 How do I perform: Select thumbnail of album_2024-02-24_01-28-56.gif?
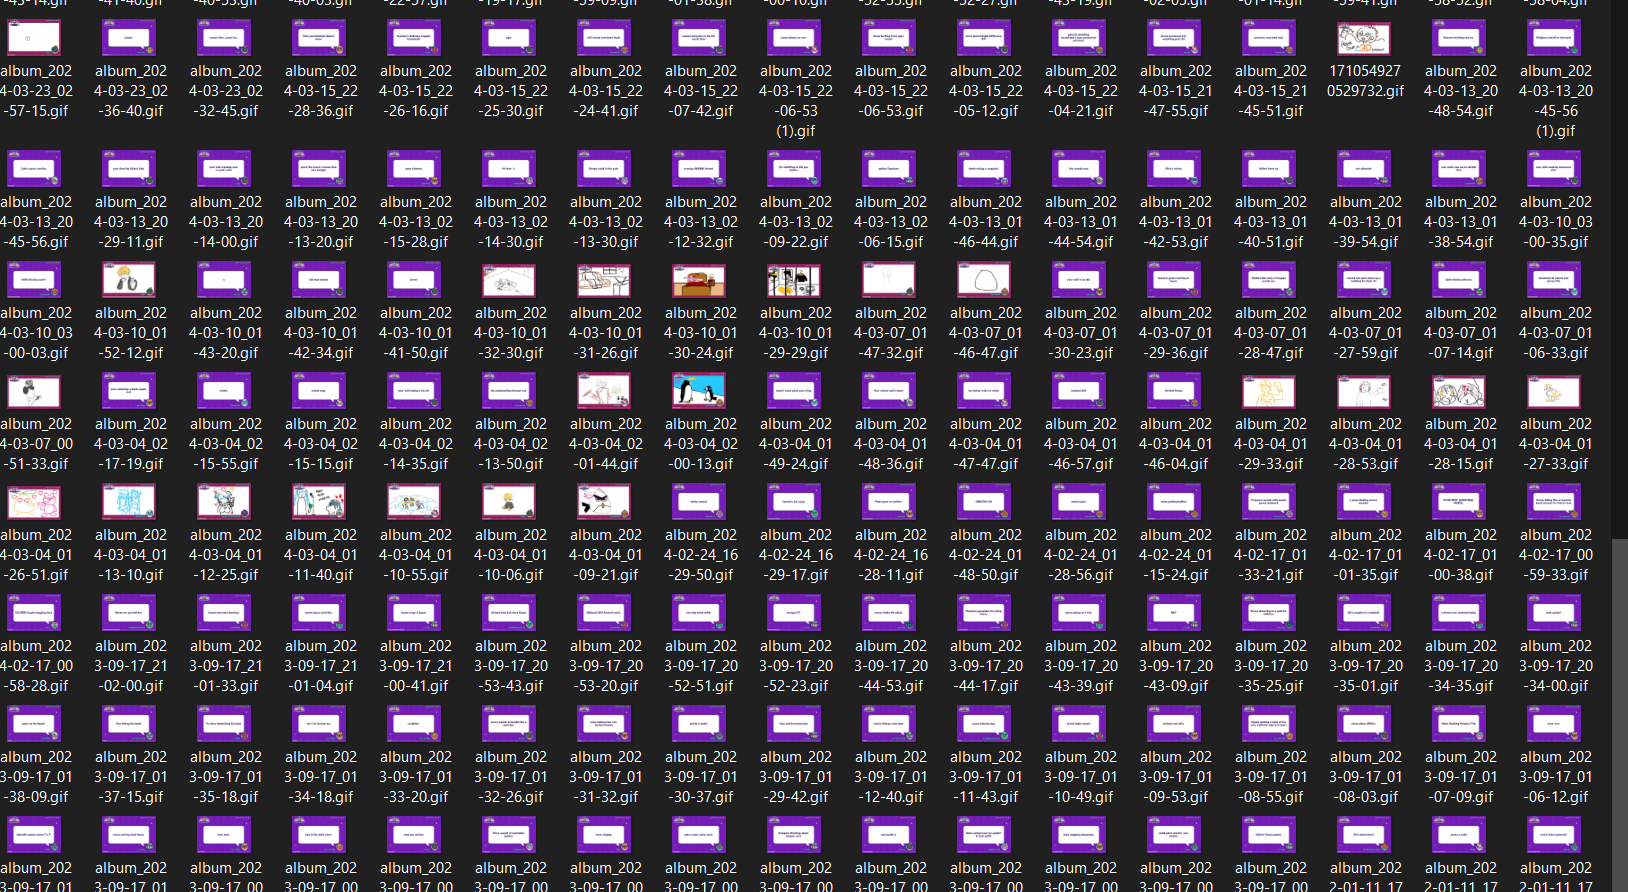(x=1079, y=502)
